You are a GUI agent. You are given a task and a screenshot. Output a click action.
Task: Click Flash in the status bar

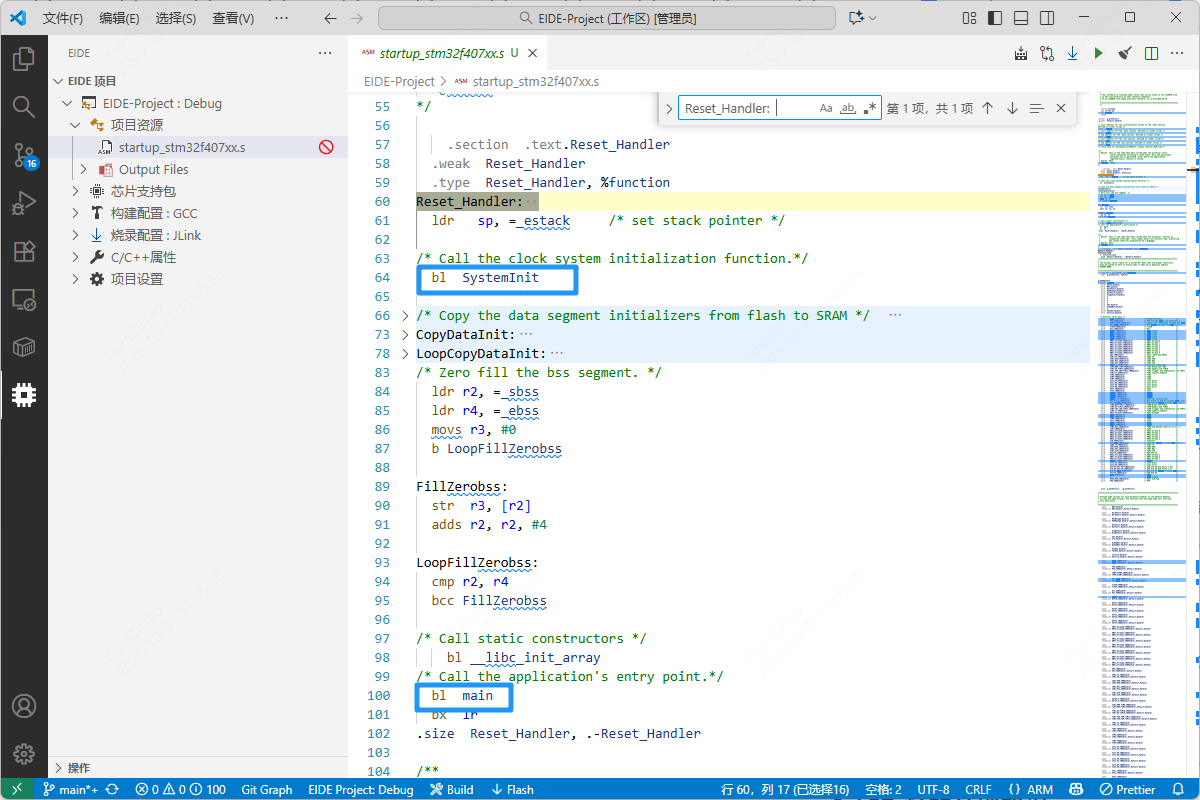click(x=512, y=789)
